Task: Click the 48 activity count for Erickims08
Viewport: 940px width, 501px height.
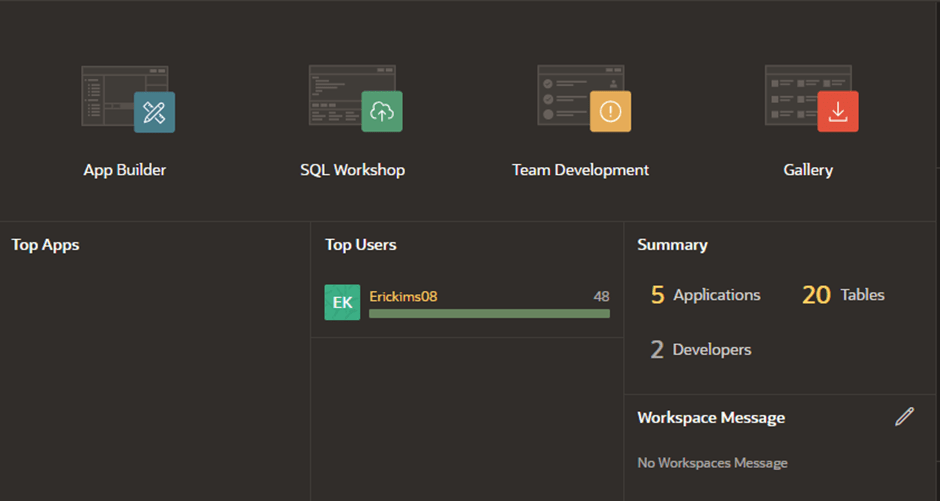Action: [x=601, y=296]
